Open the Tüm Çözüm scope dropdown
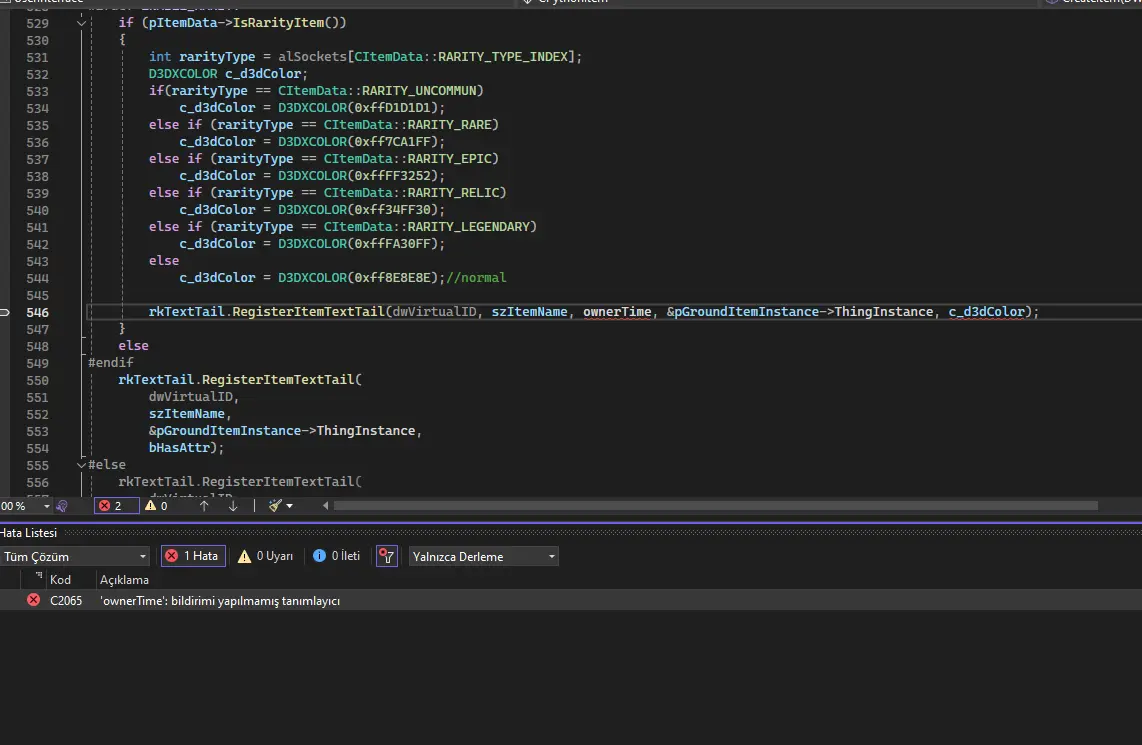 click(x=74, y=556)
